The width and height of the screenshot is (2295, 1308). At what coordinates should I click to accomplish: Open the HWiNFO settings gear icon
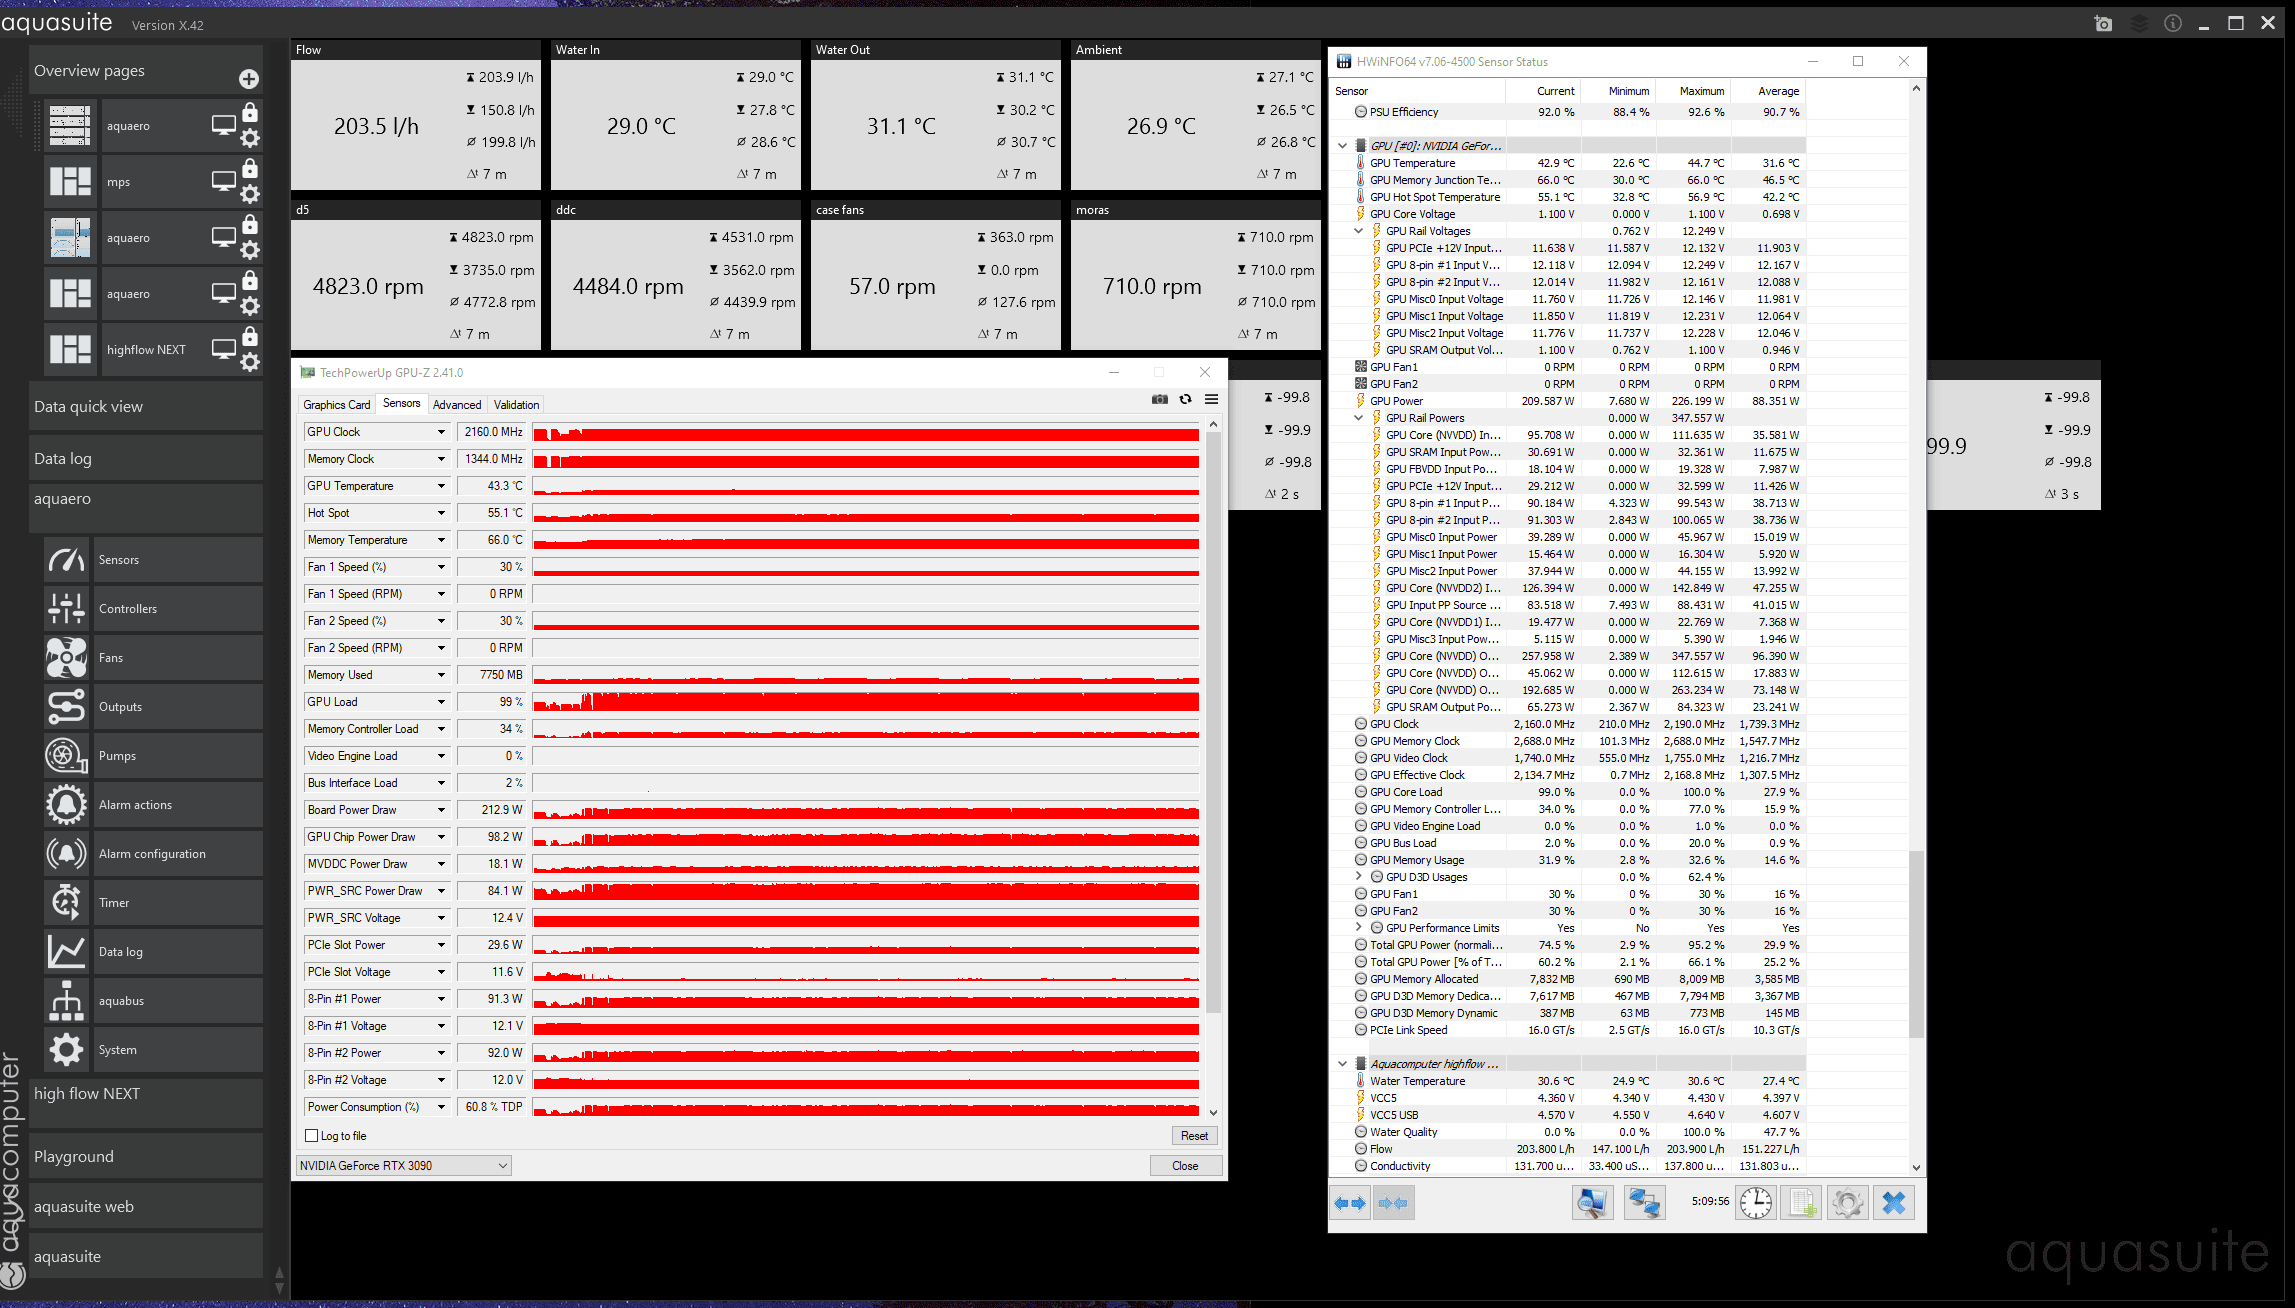pyautogui.click(x=1847, y=1202)
